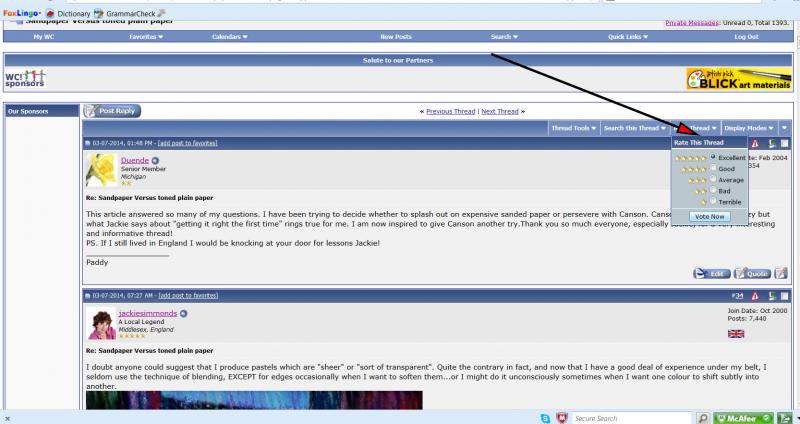Click Log Out in navigation bar
This screenshot has width=800, height=424.
point(746,37)
